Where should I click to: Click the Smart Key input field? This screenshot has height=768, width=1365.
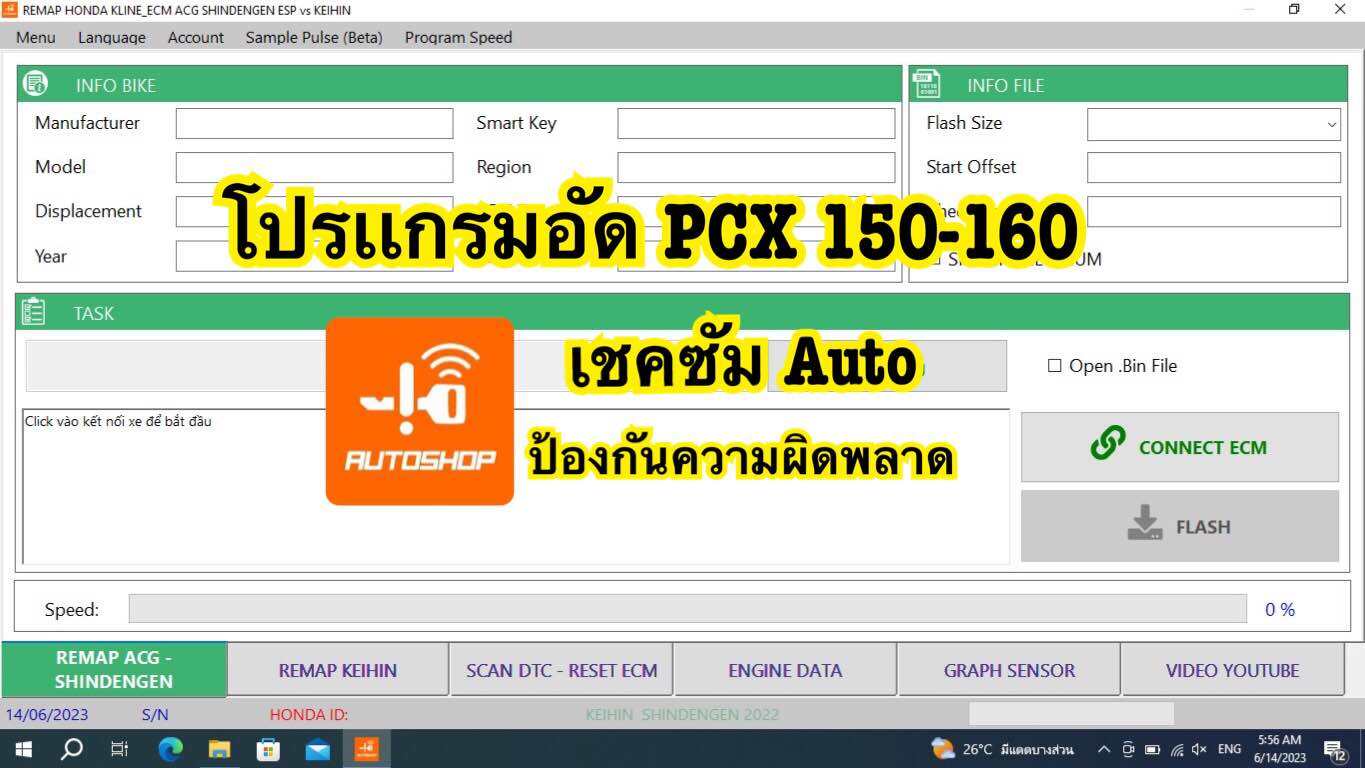tap(756, 124)
